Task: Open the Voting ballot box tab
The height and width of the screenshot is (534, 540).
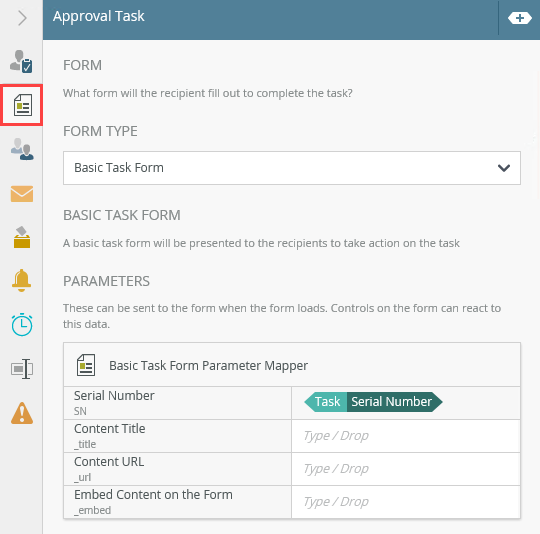Action: 22,237
